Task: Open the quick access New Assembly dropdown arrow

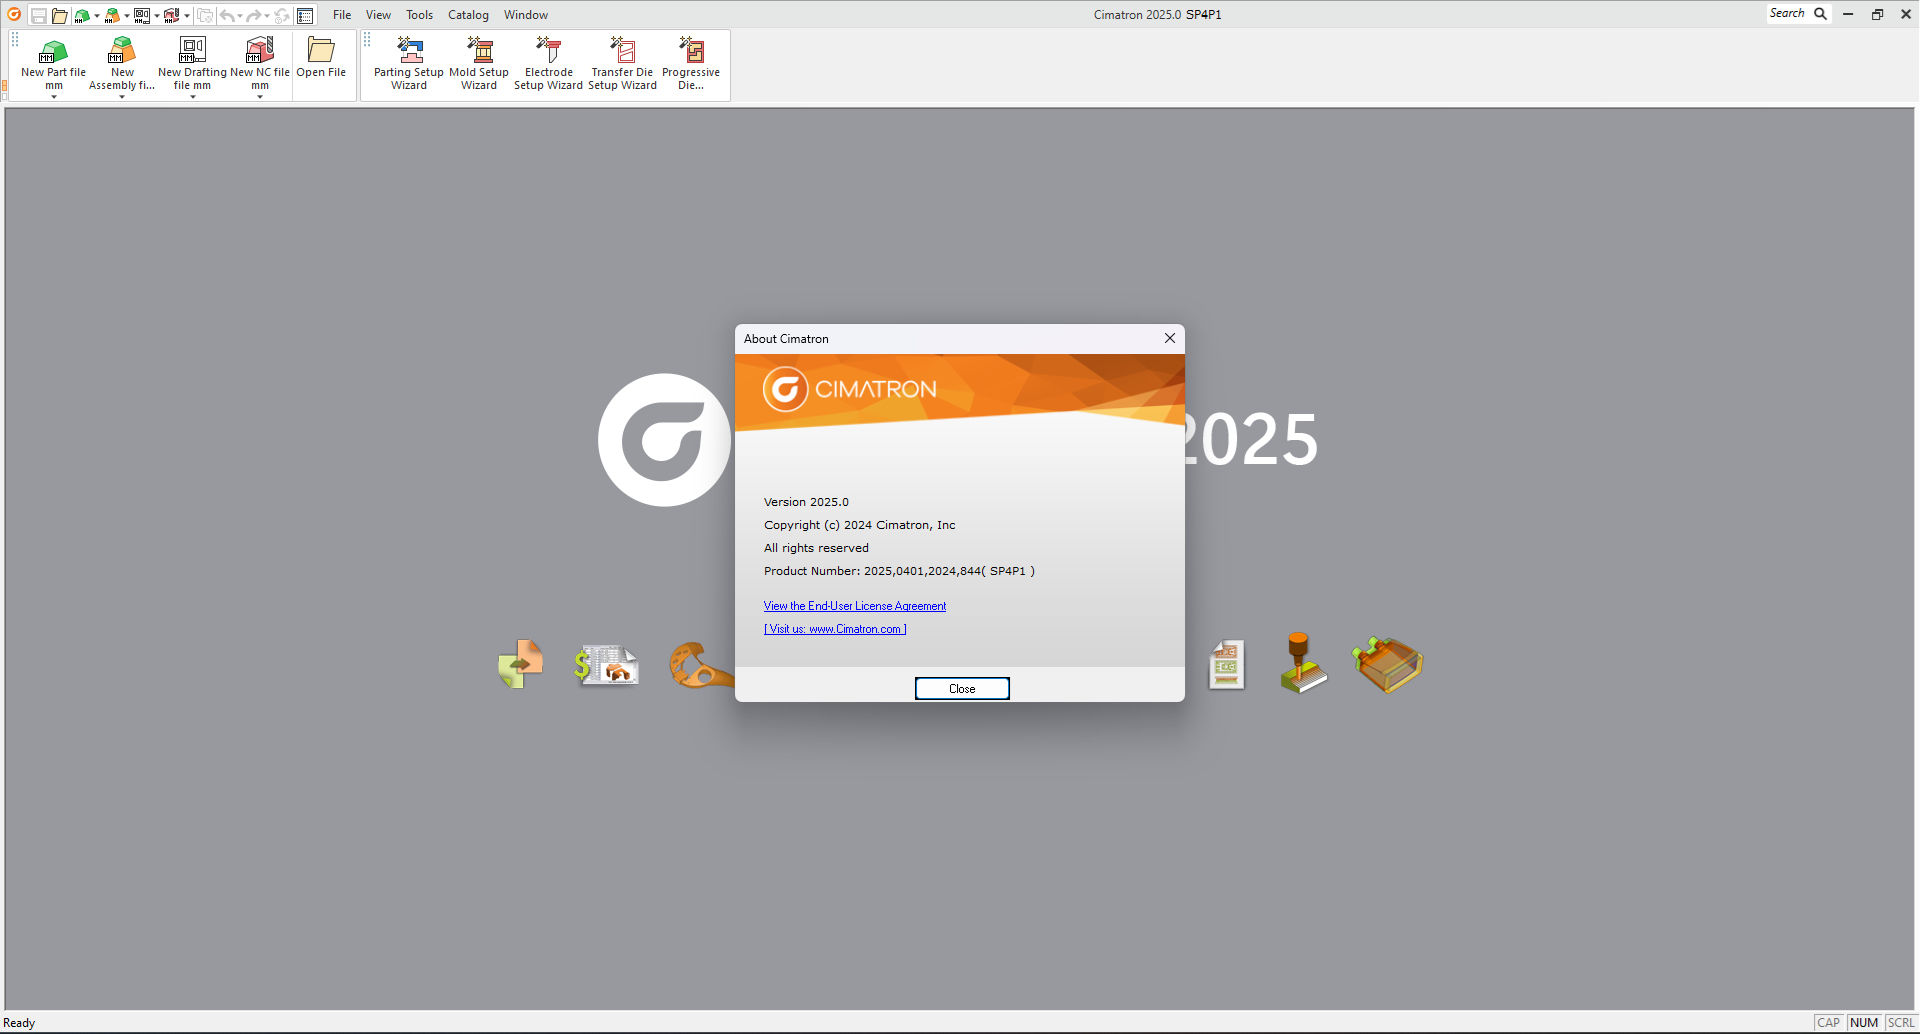Action: coord(127,16)
